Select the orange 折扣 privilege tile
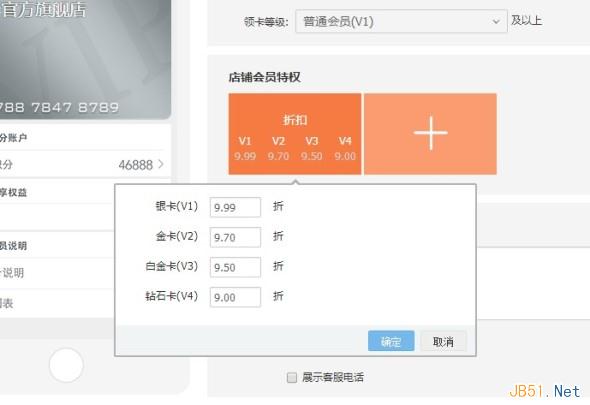The width and height of the screenshot is (590, 405). coord(295,134)
